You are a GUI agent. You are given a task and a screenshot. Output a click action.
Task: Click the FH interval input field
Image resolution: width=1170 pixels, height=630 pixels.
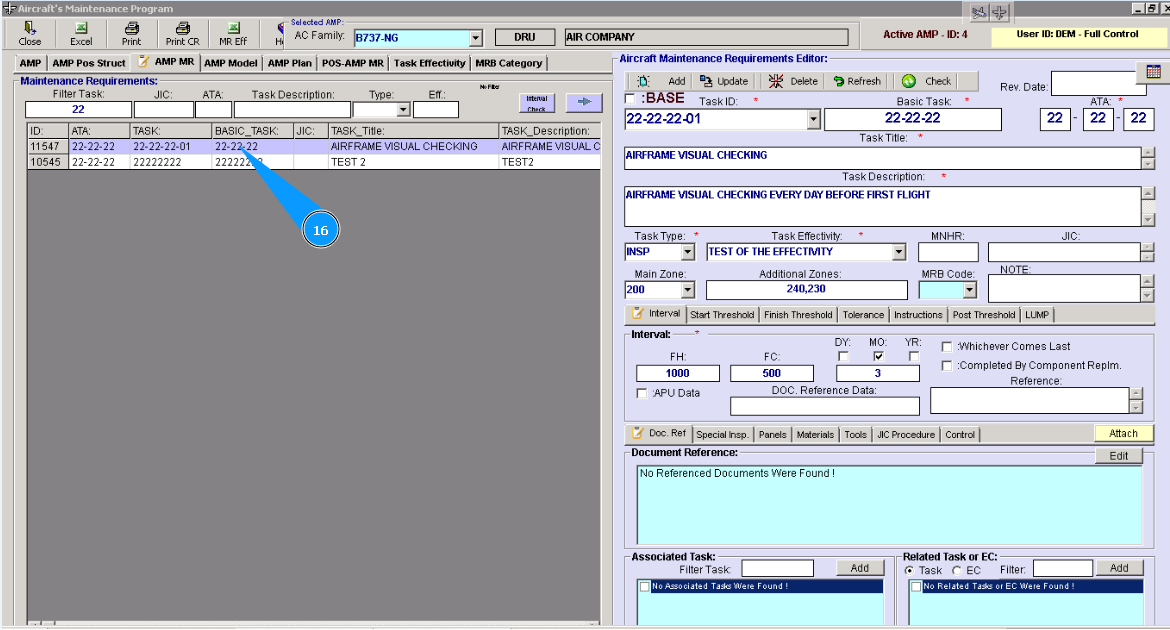point(677,373)
